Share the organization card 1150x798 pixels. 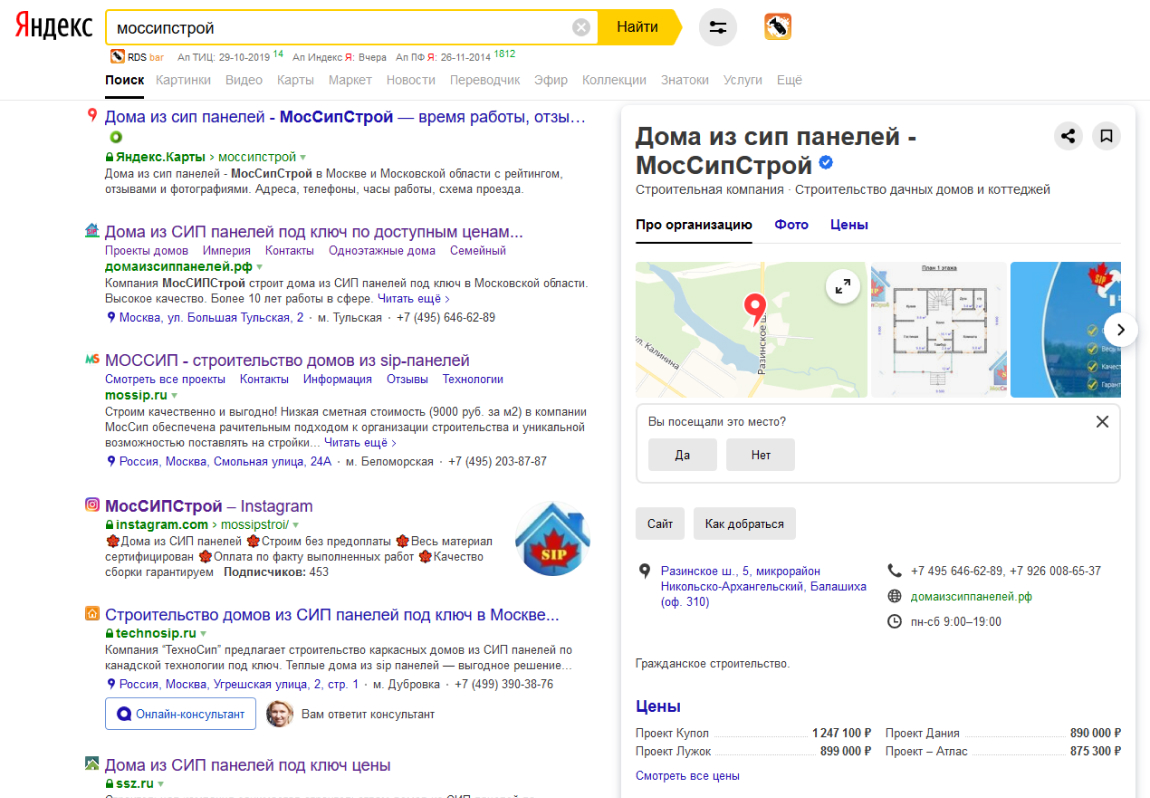click(x=1068, y=136)
